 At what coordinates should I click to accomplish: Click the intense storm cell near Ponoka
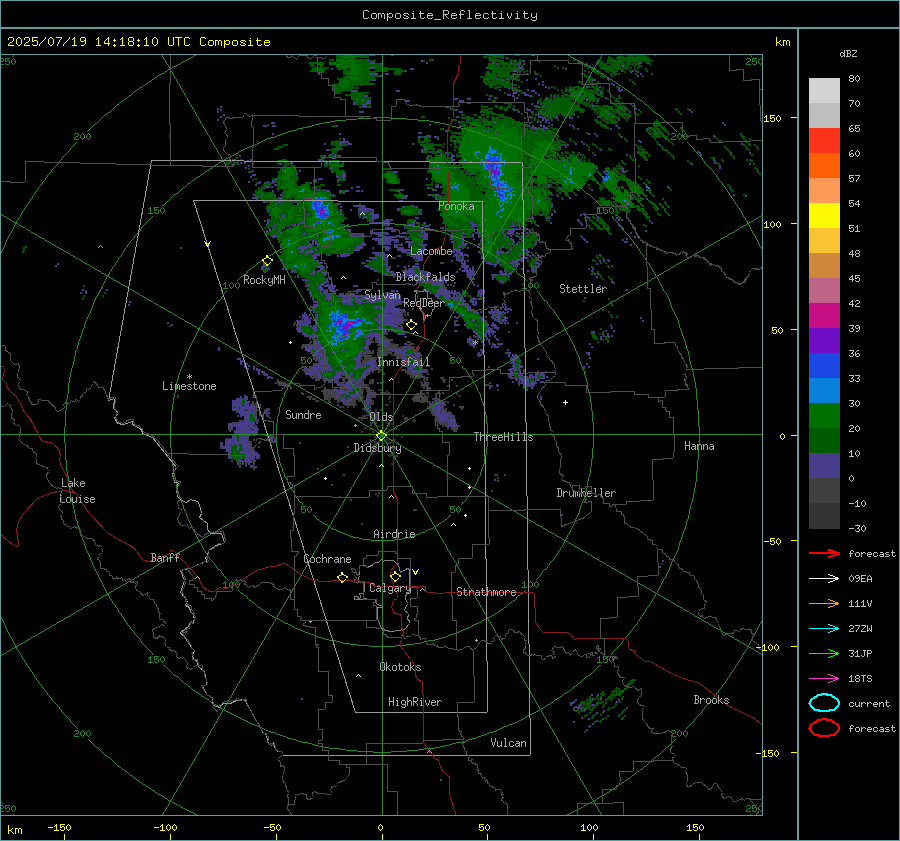(497, 175)
